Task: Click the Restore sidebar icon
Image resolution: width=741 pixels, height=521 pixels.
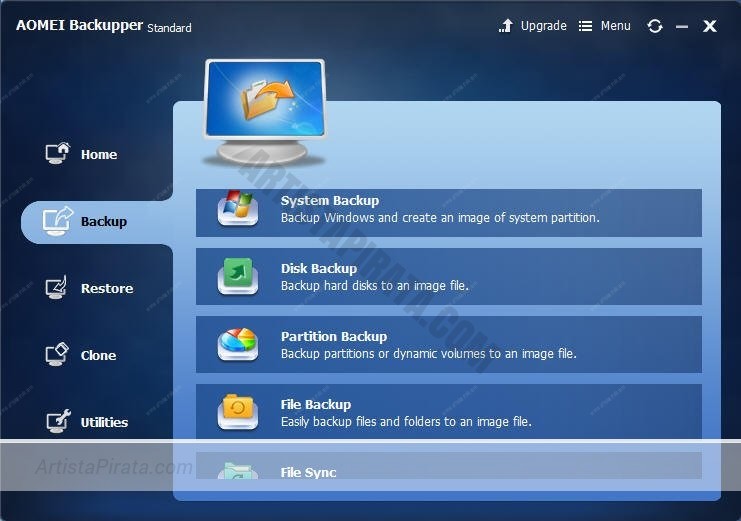Action: (57, 287)
